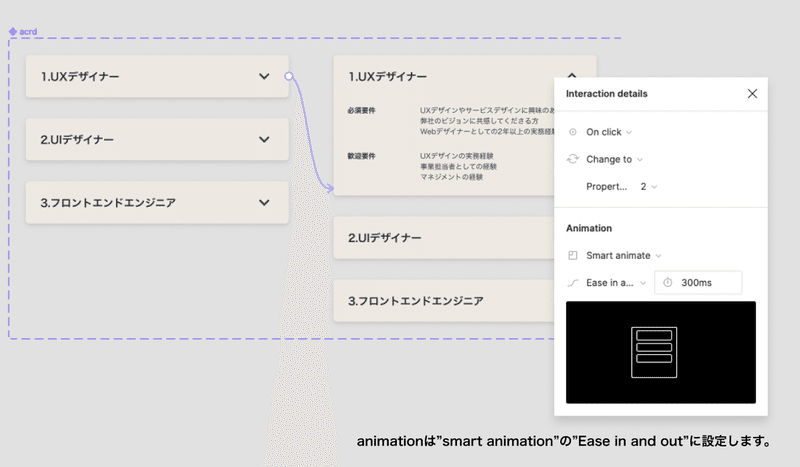800x467 pixels.
Task: Click the acrd component diamond icon
Action: point(13,32)
